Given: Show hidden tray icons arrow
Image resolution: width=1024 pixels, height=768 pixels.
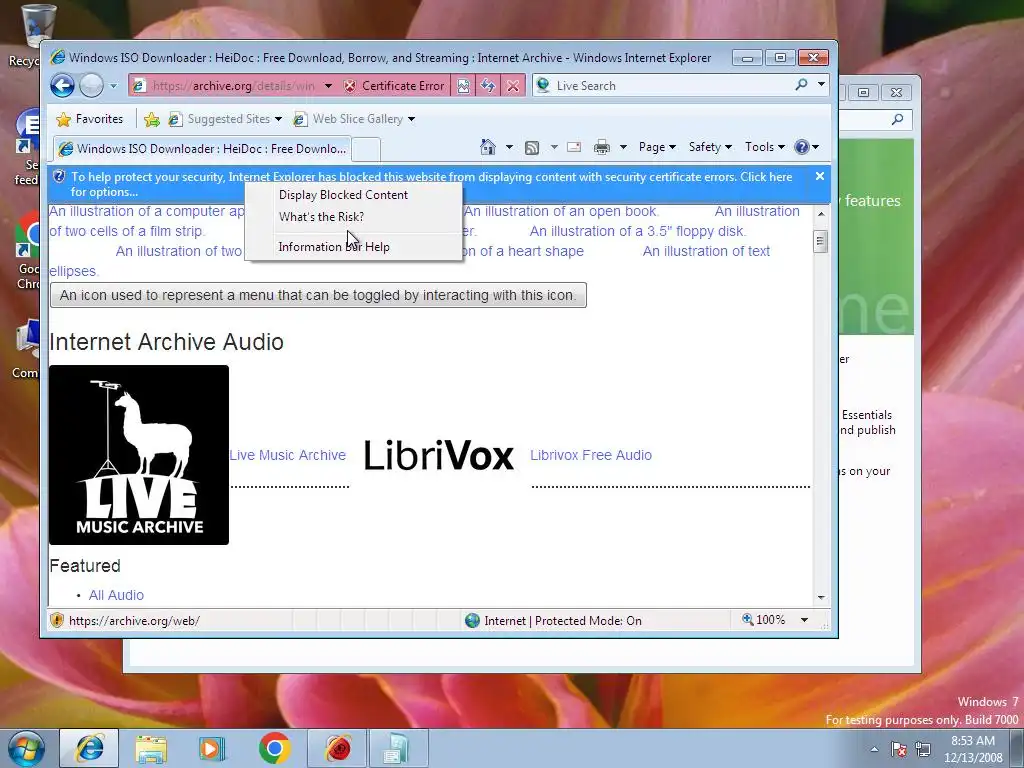Looking at the screenshot, I should click(874, 749).
